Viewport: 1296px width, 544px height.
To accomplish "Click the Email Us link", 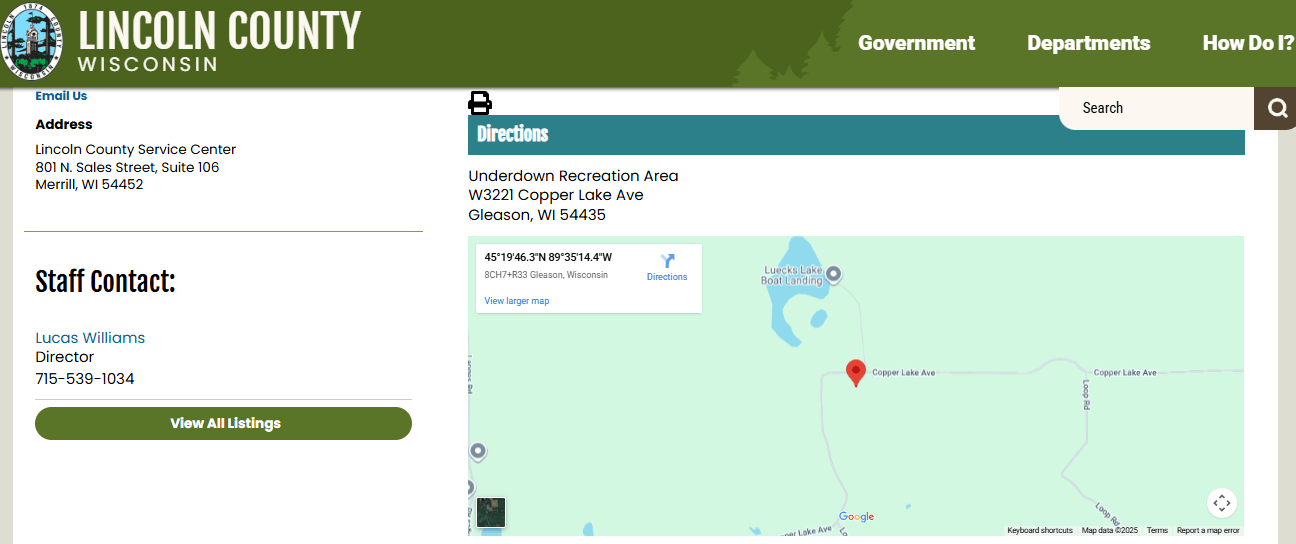I will pyautogui.click(x=61, y=96).
